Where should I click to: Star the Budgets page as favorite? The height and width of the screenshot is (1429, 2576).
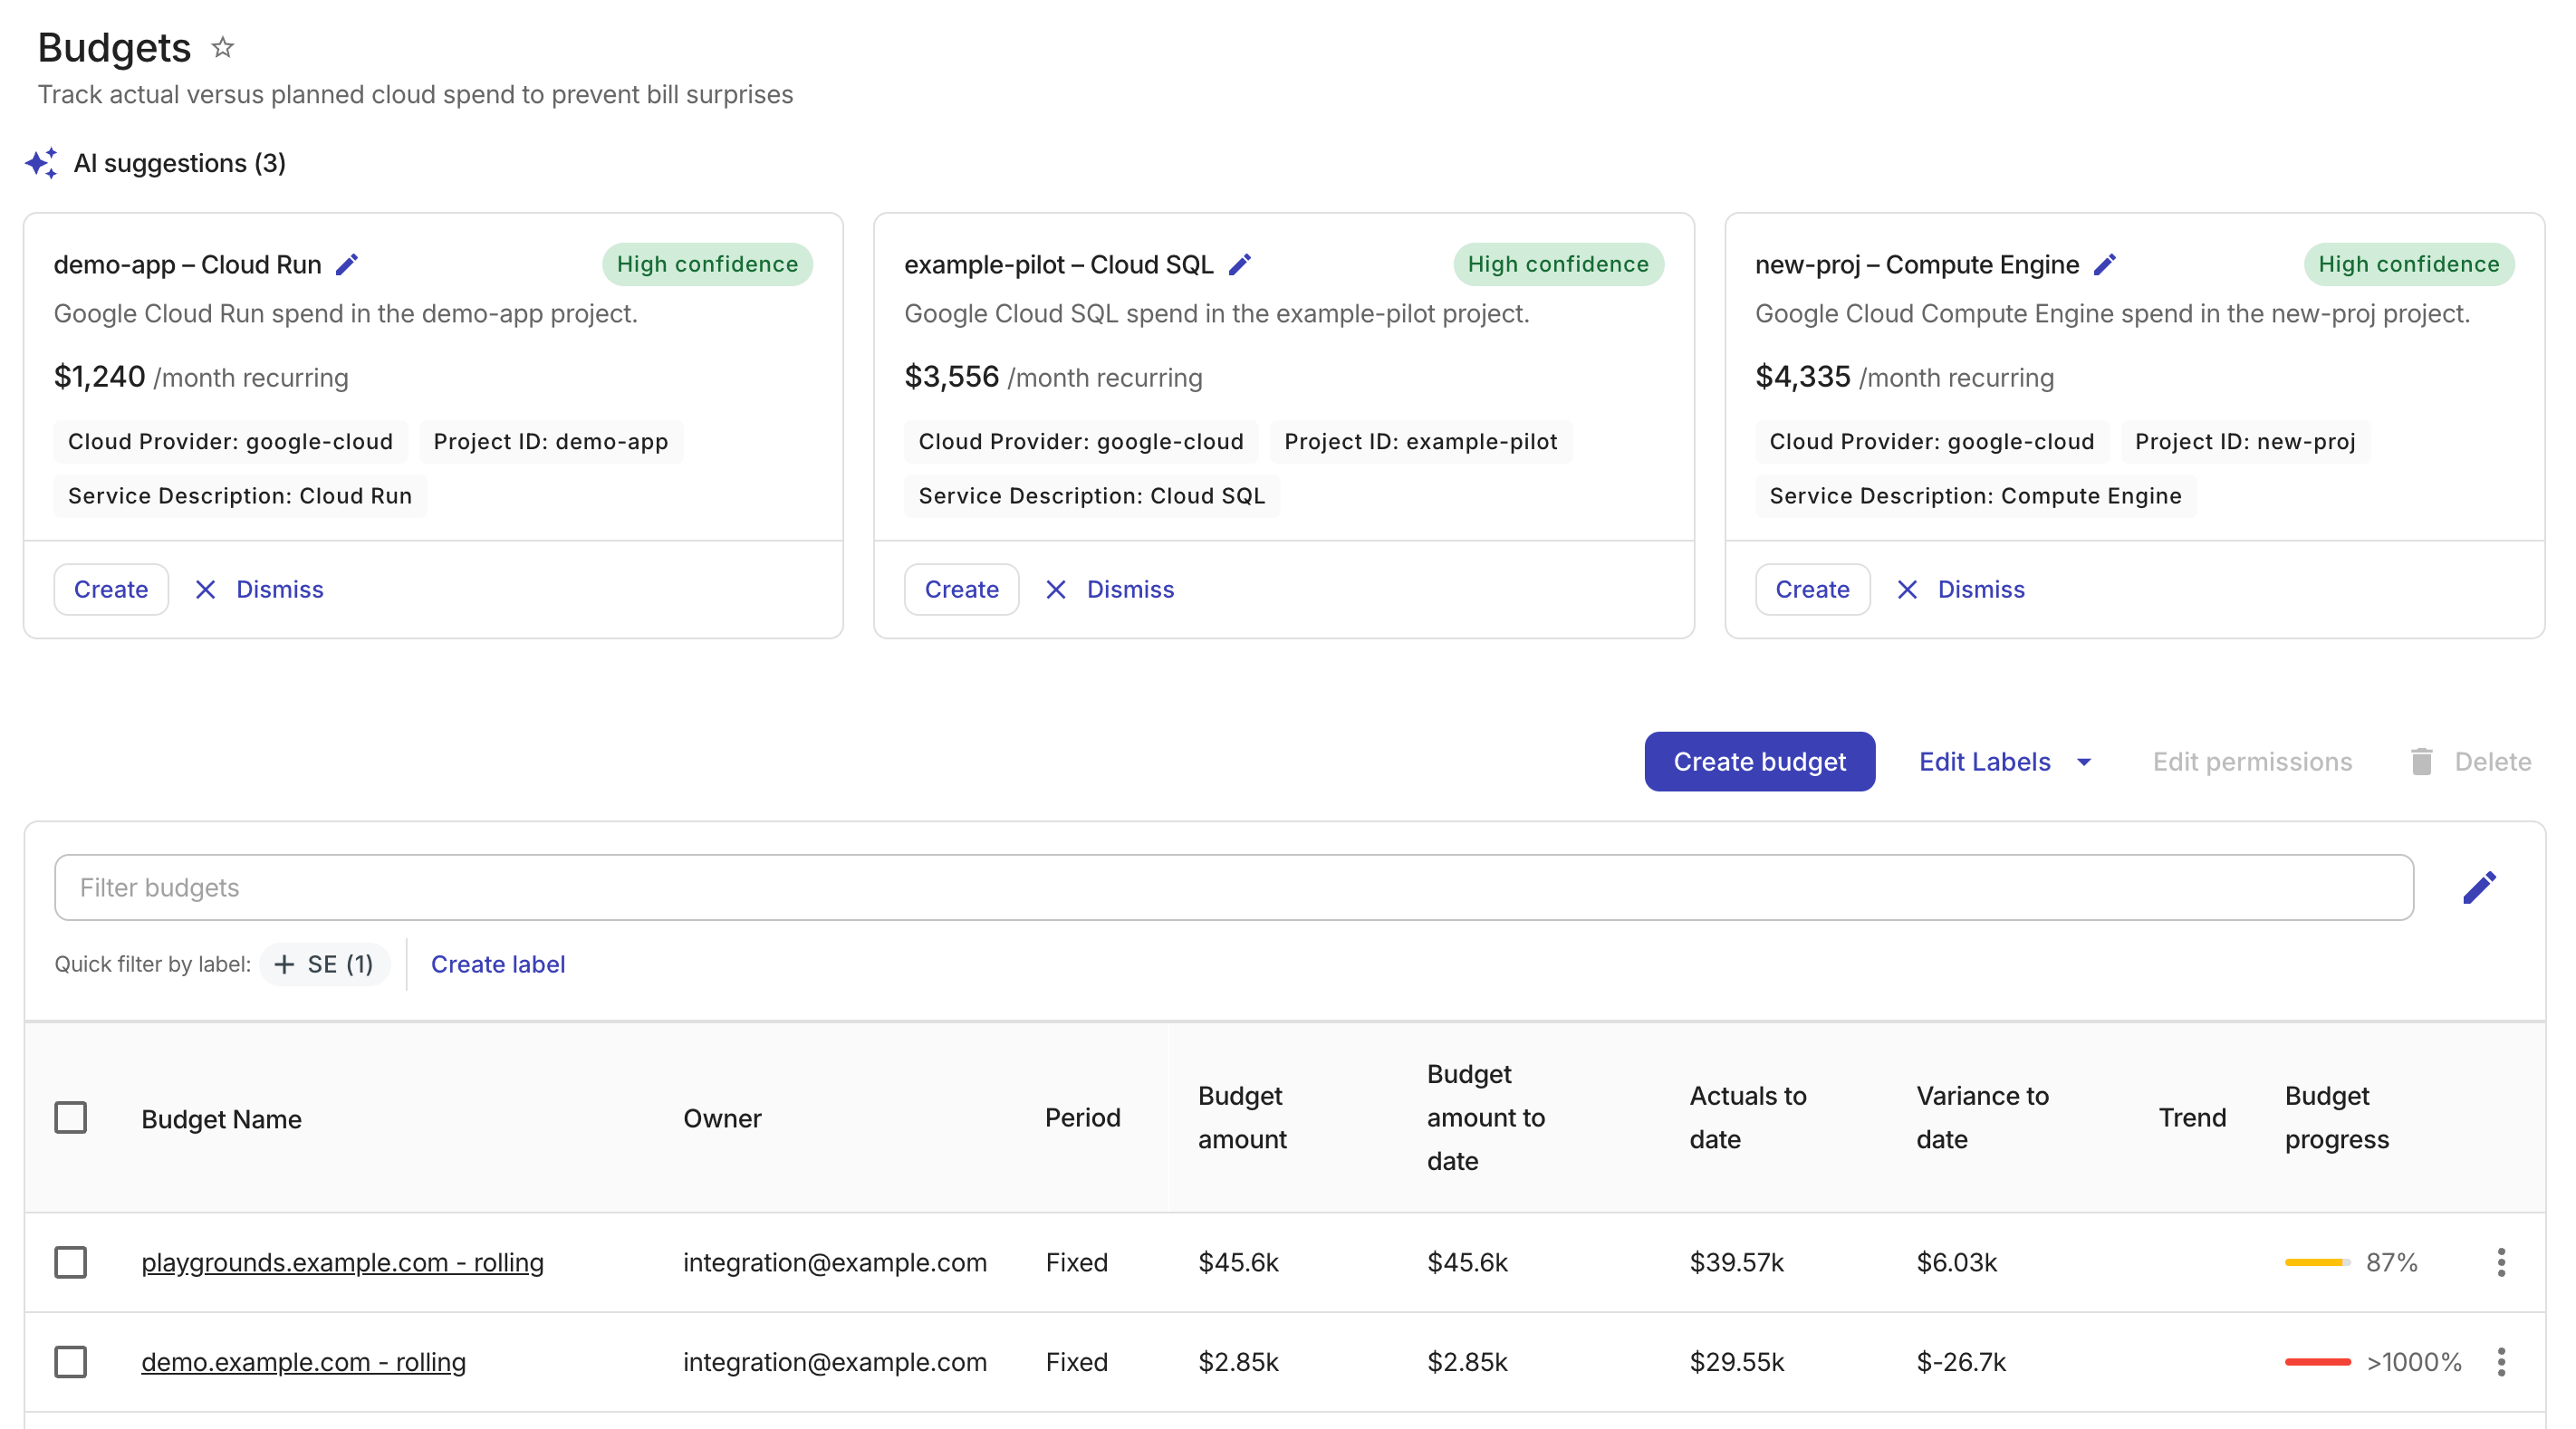[x=222, y=47]
